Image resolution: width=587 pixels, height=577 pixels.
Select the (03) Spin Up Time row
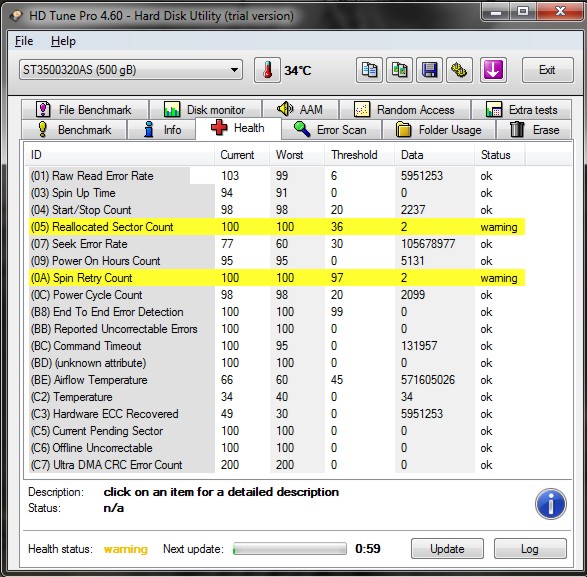point(277,193)
